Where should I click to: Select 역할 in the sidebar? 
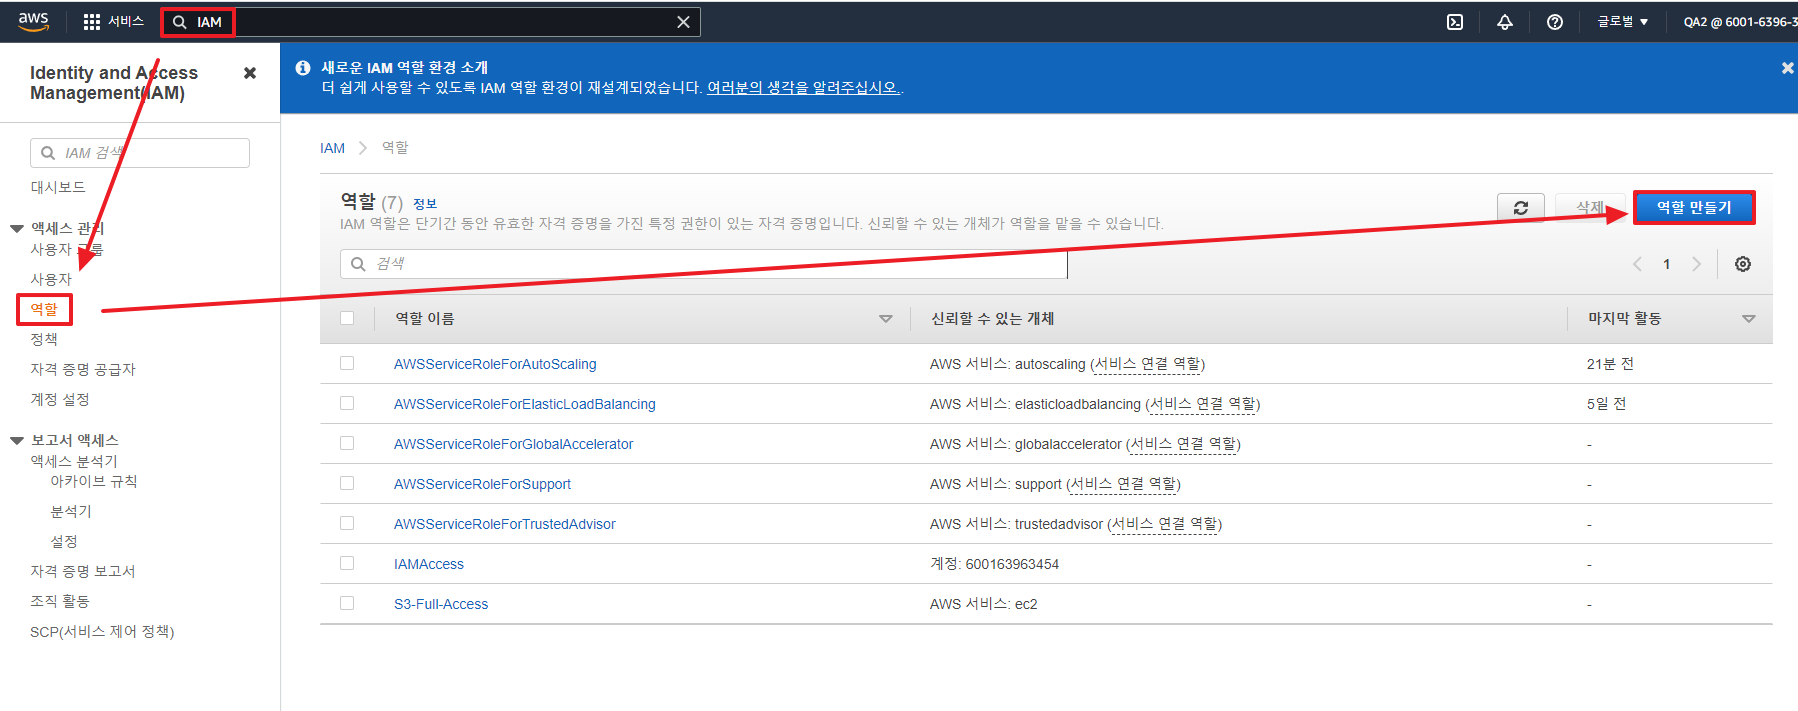tap(44, 309)
